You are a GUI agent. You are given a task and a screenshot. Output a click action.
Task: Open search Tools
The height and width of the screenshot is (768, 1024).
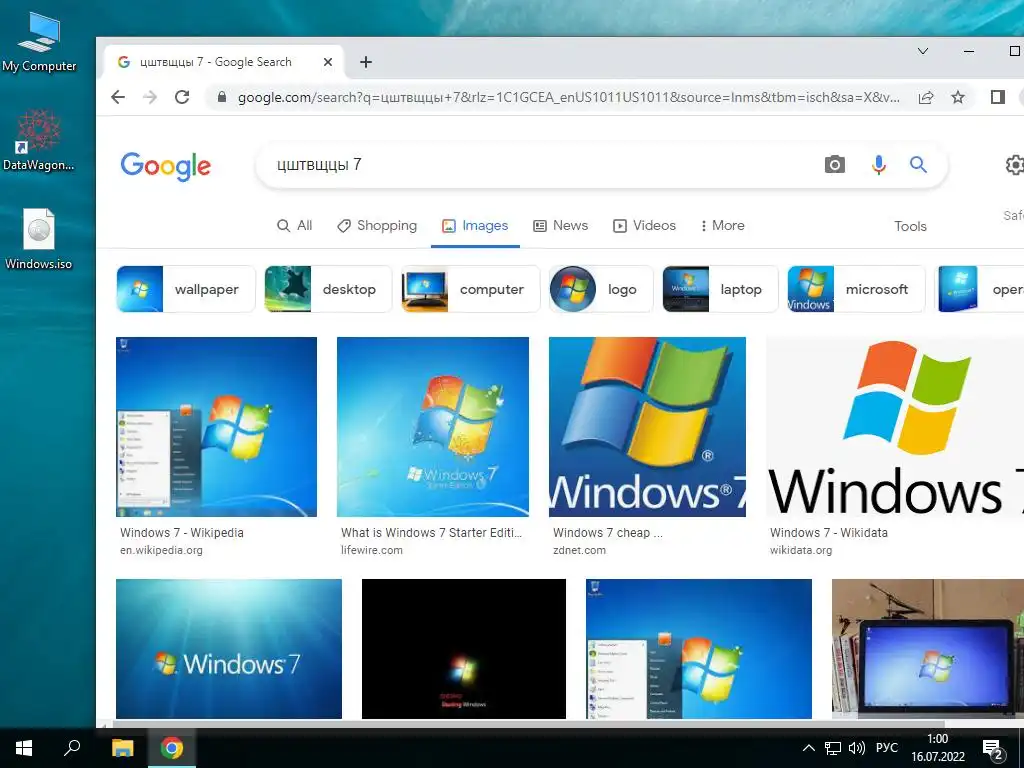[910, 227]
